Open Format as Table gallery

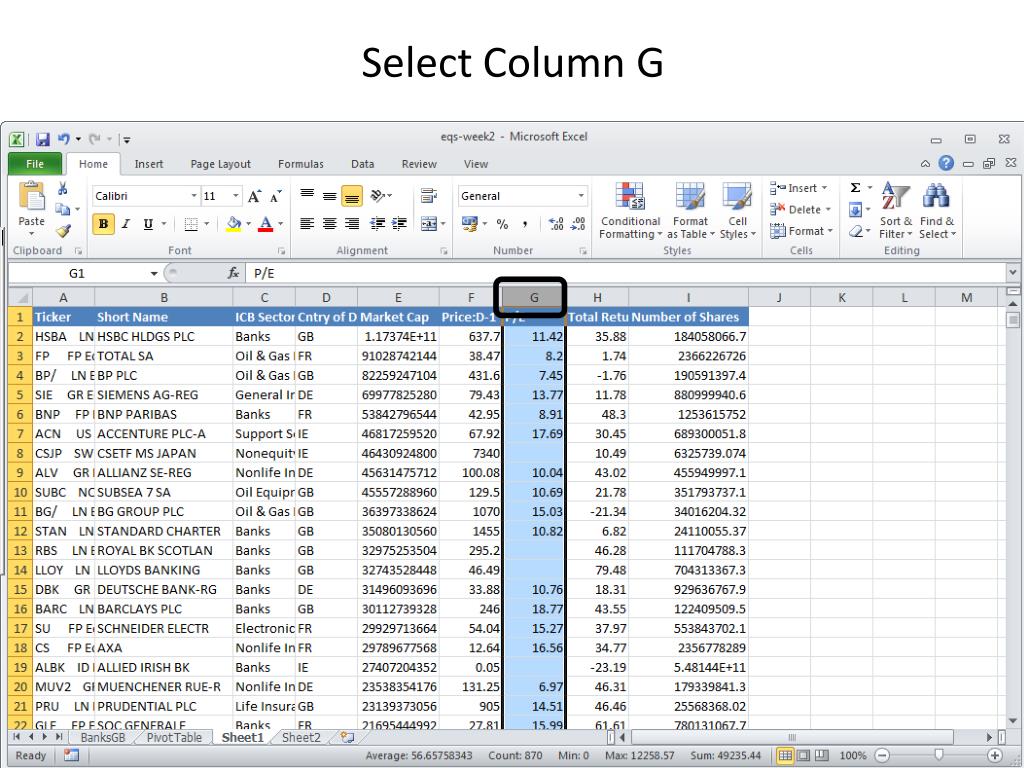tap(690, 210)
